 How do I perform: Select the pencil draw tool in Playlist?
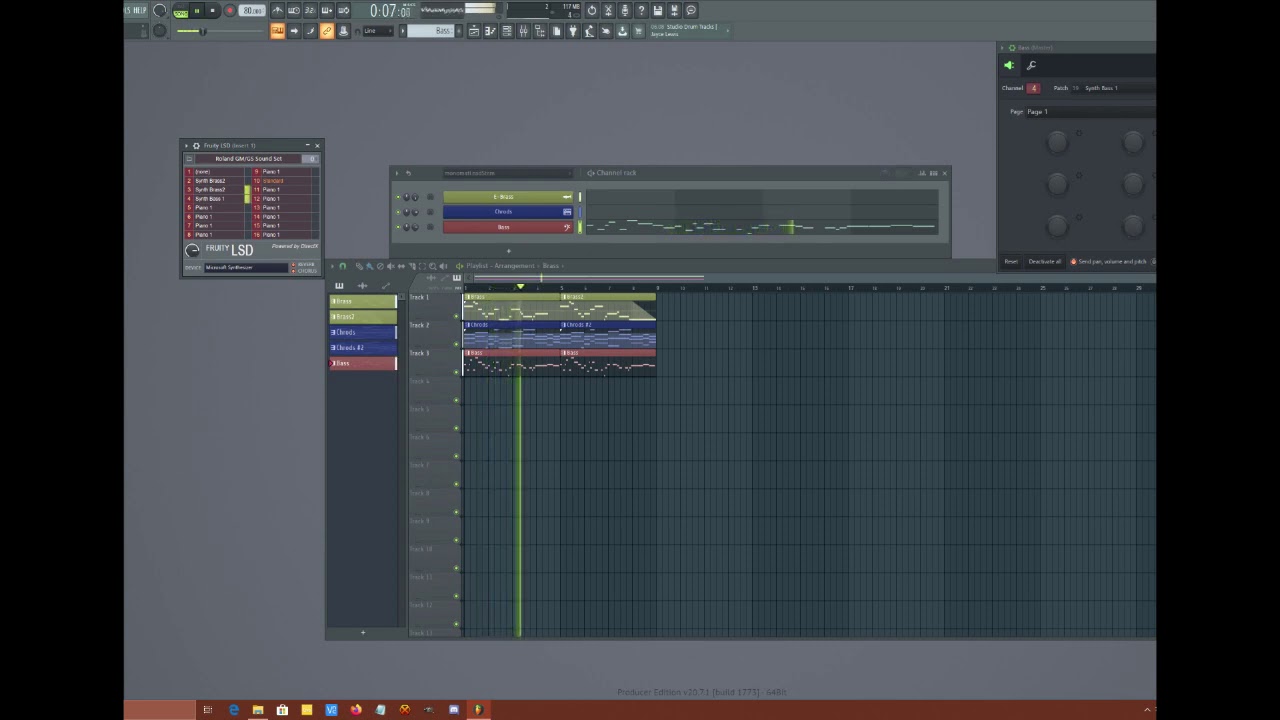point(359,266)
